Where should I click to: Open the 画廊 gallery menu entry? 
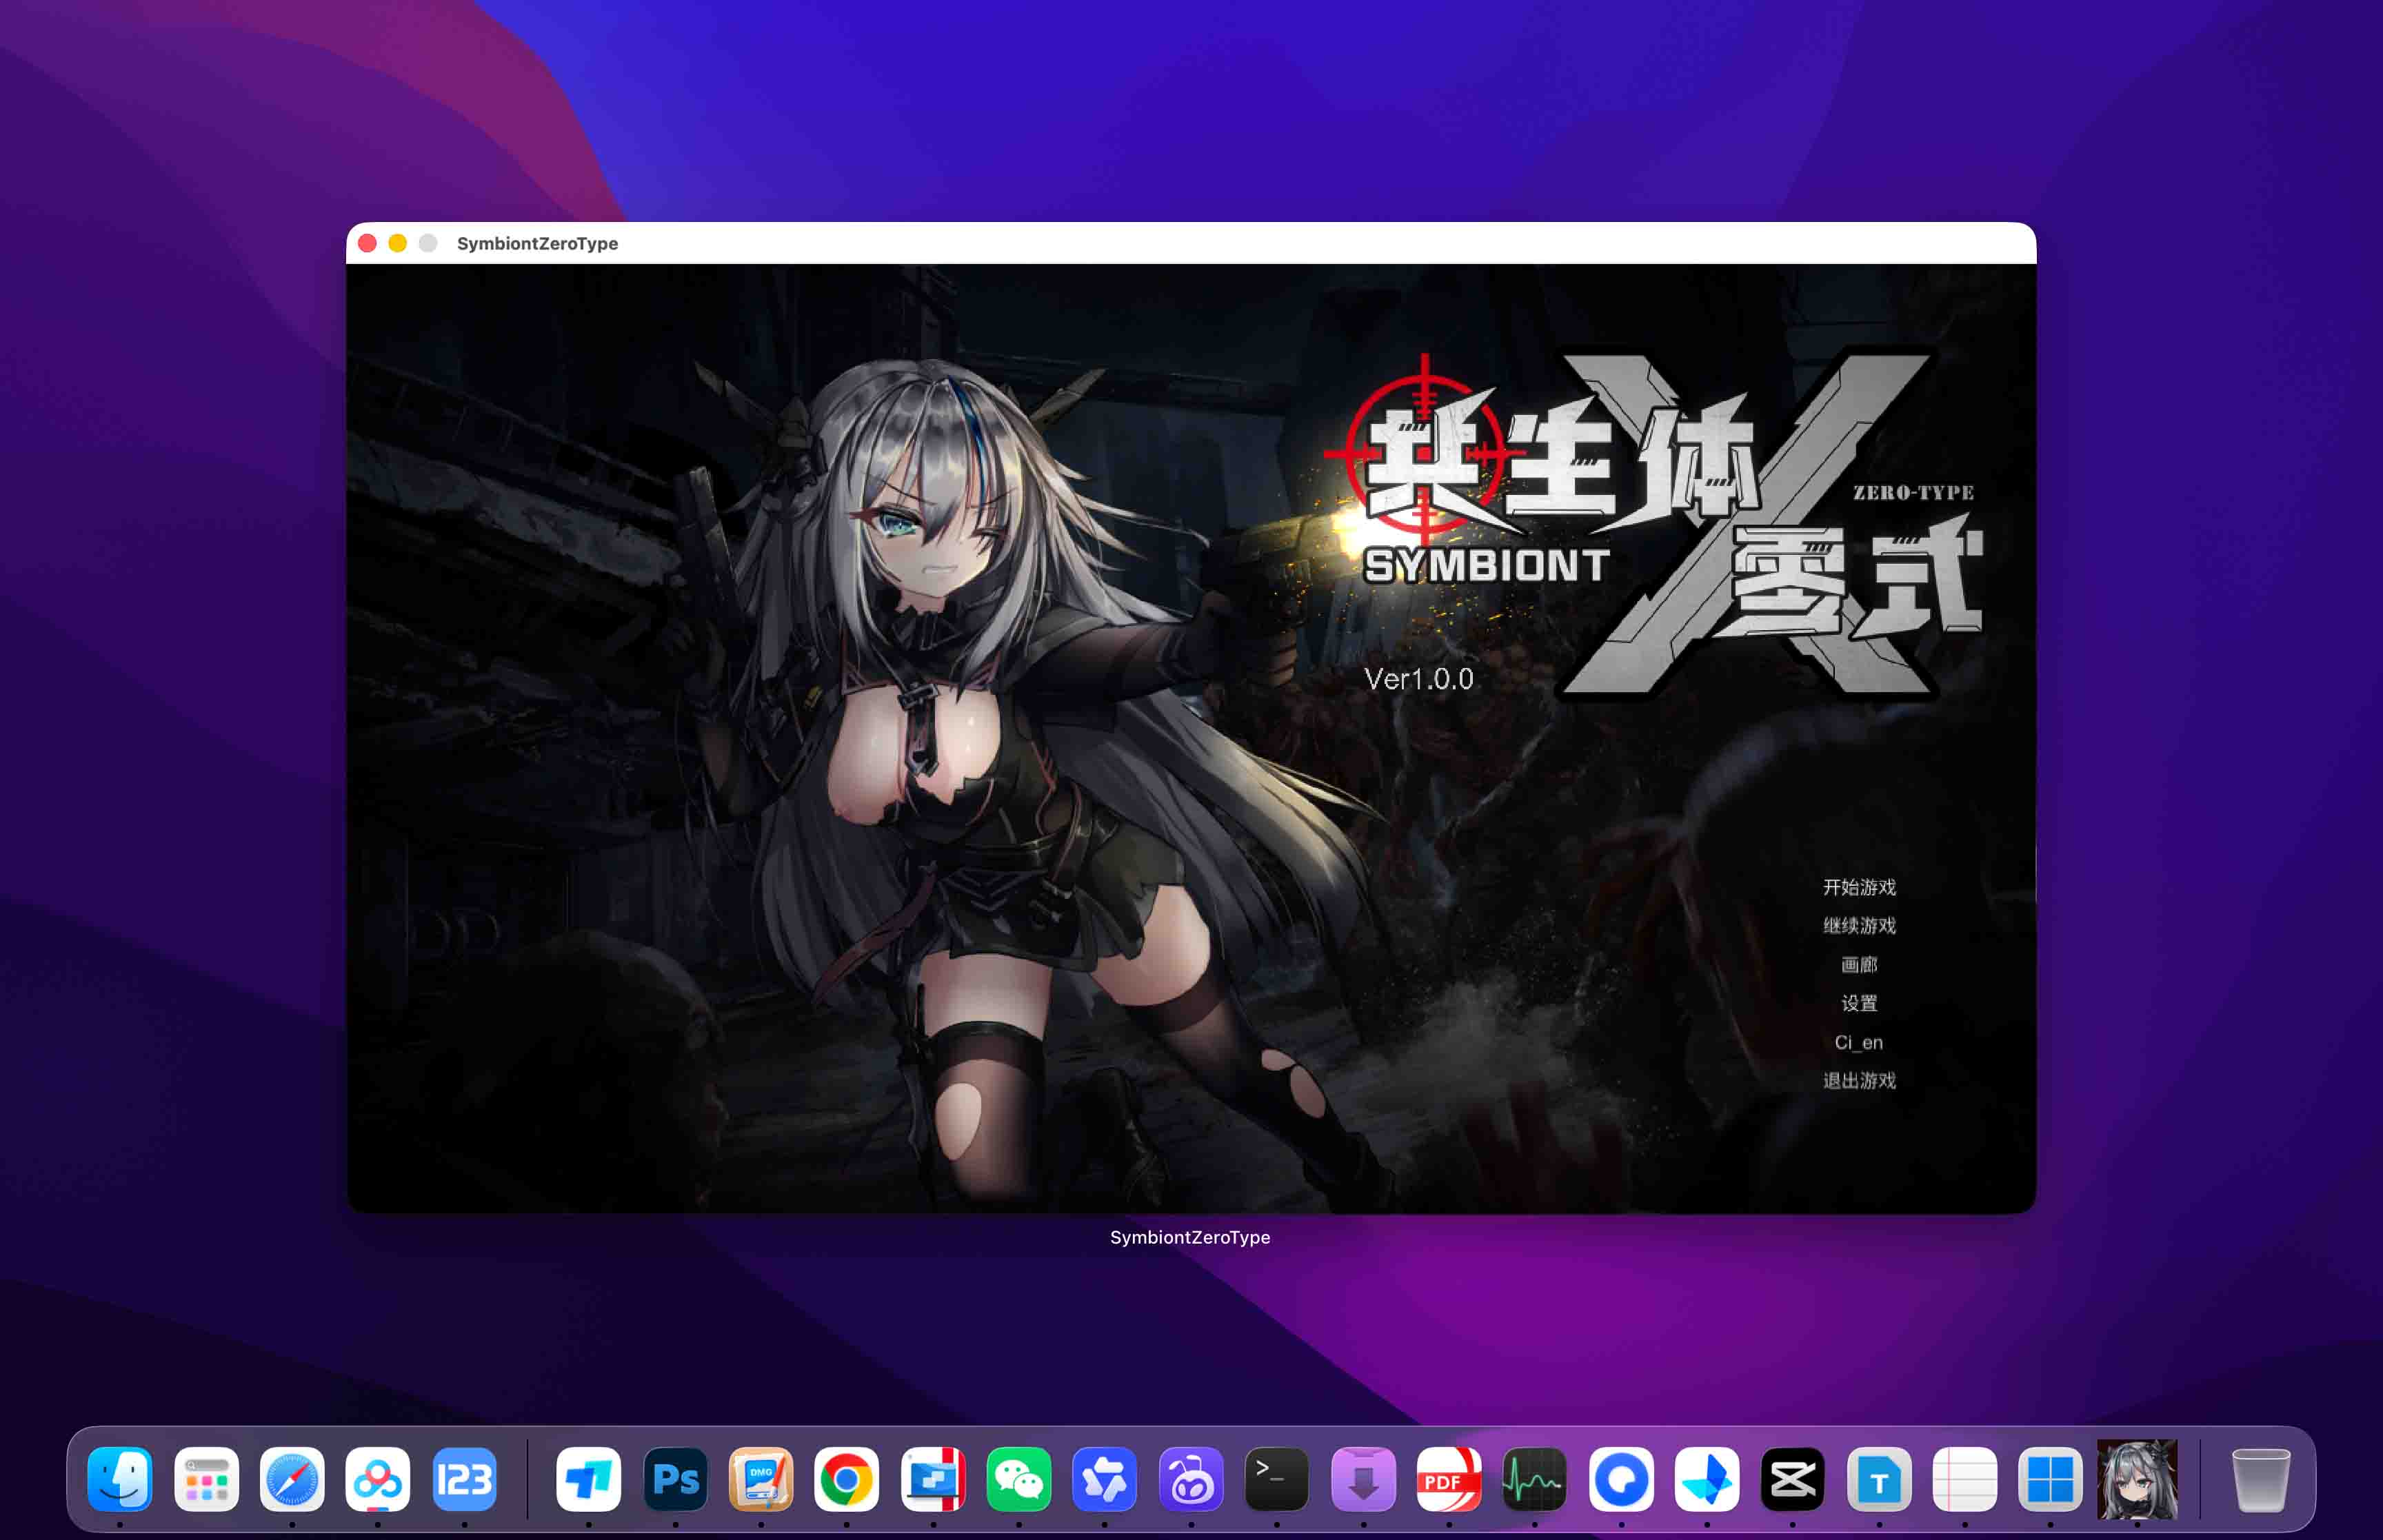[1859, 964]
